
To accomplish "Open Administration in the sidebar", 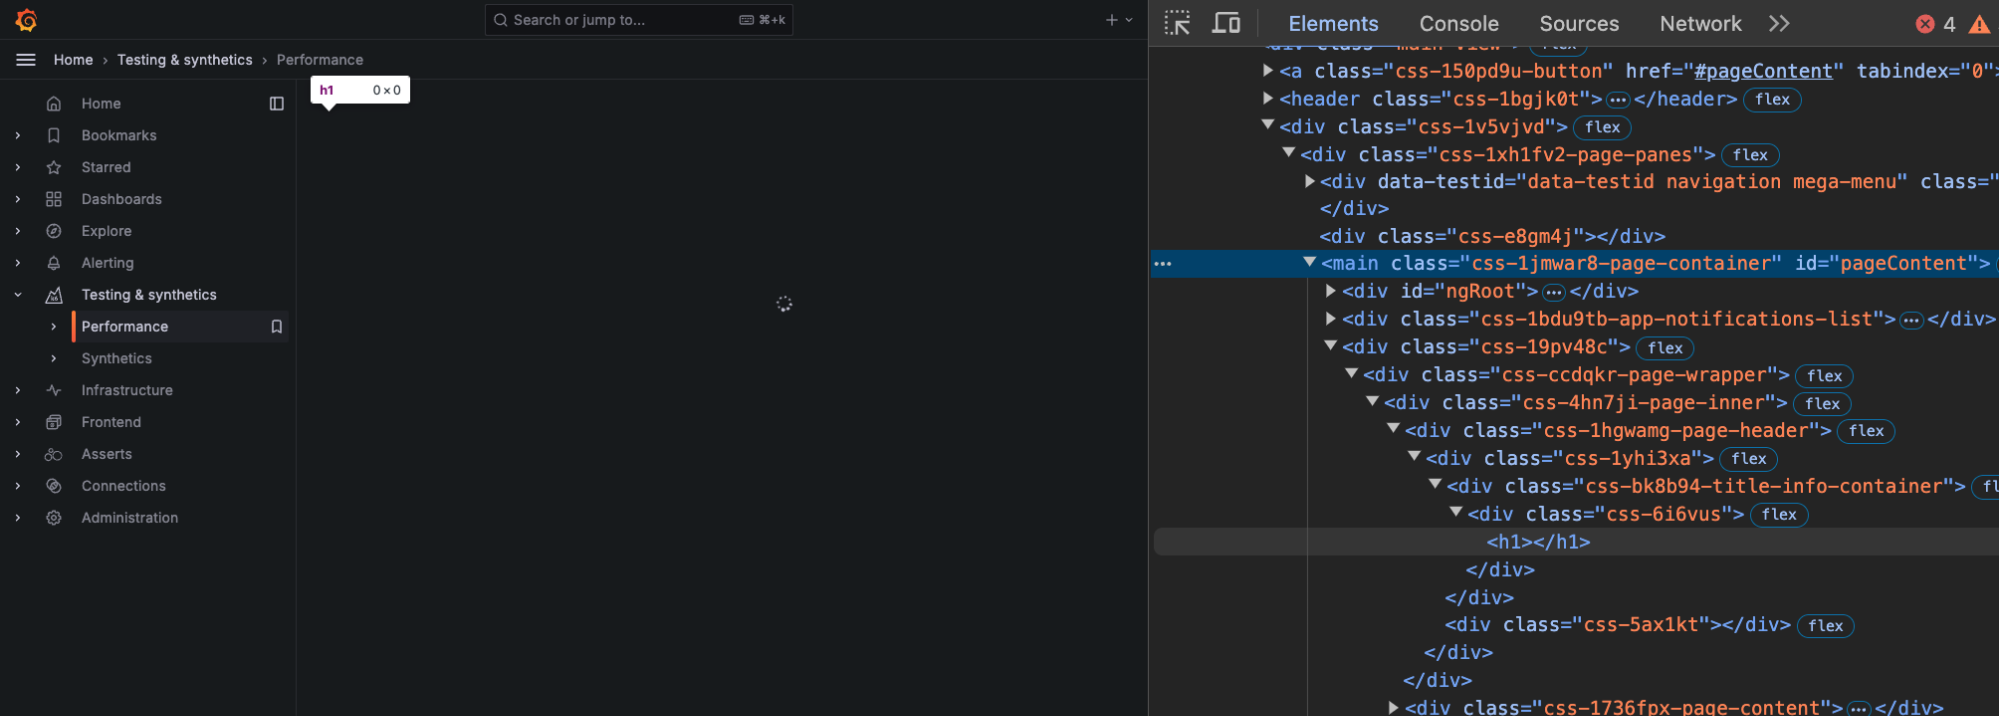I will tap(130, 518).
